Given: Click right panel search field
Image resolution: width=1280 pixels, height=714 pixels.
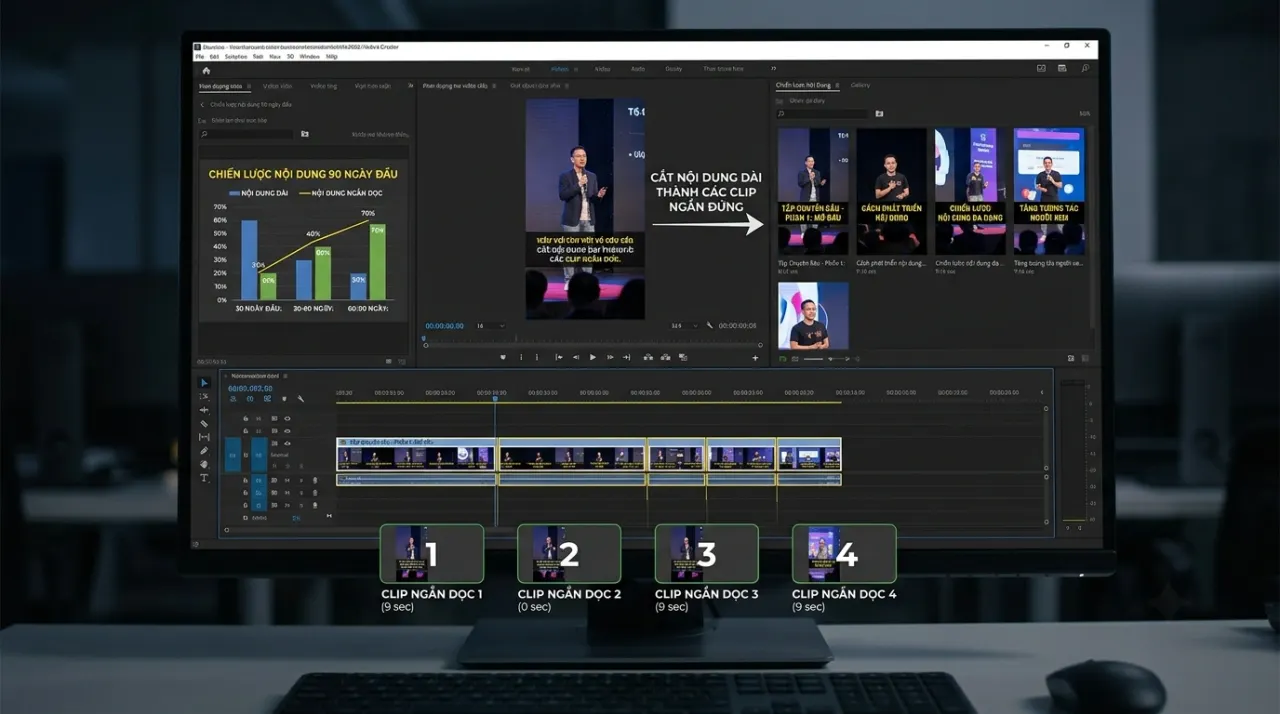Looking at the screenshot, I should tap(822, 114).
